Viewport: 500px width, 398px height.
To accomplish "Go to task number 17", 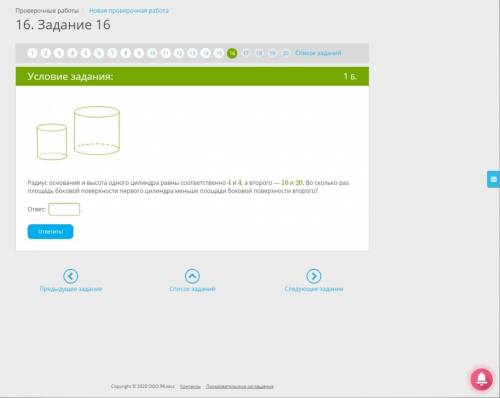I will pos(246,53).
